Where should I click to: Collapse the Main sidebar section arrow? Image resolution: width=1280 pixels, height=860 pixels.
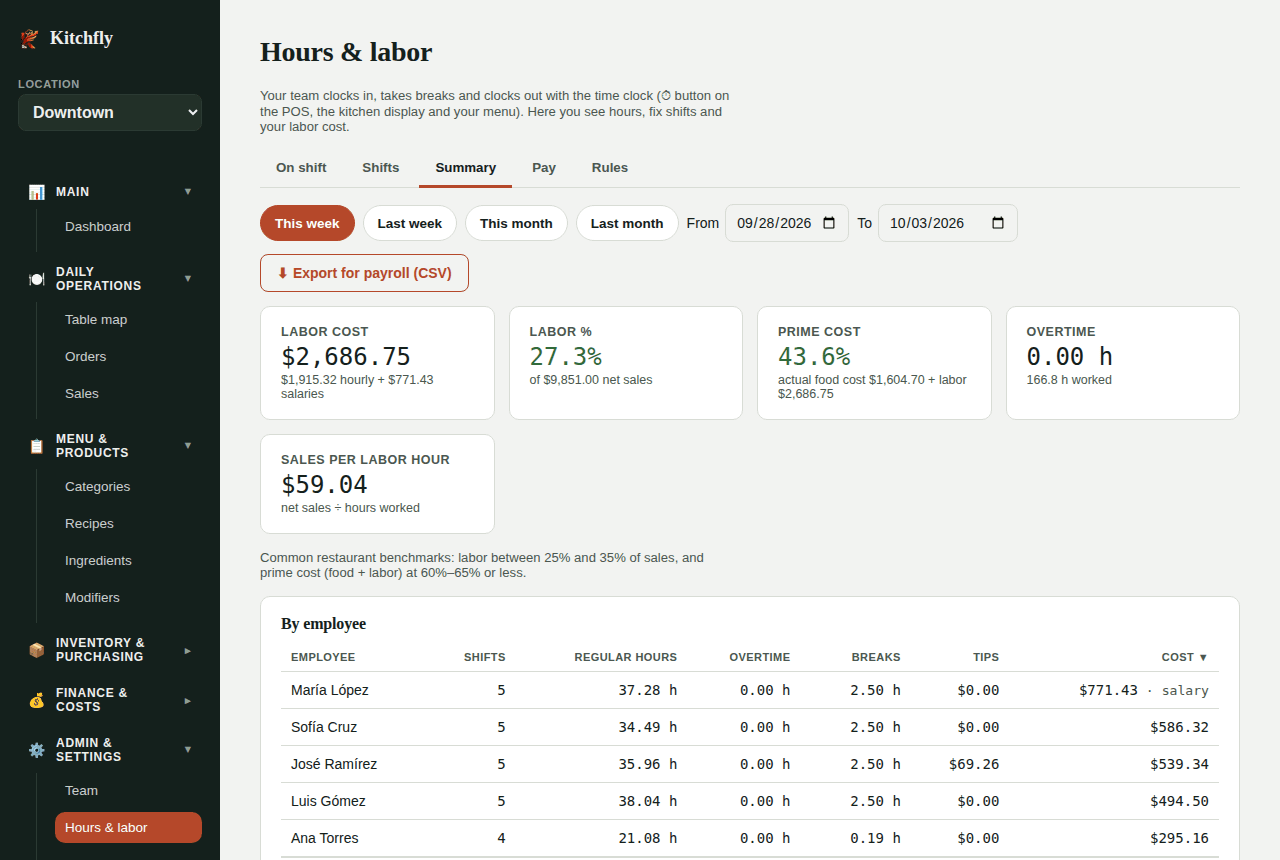(188, 191)
